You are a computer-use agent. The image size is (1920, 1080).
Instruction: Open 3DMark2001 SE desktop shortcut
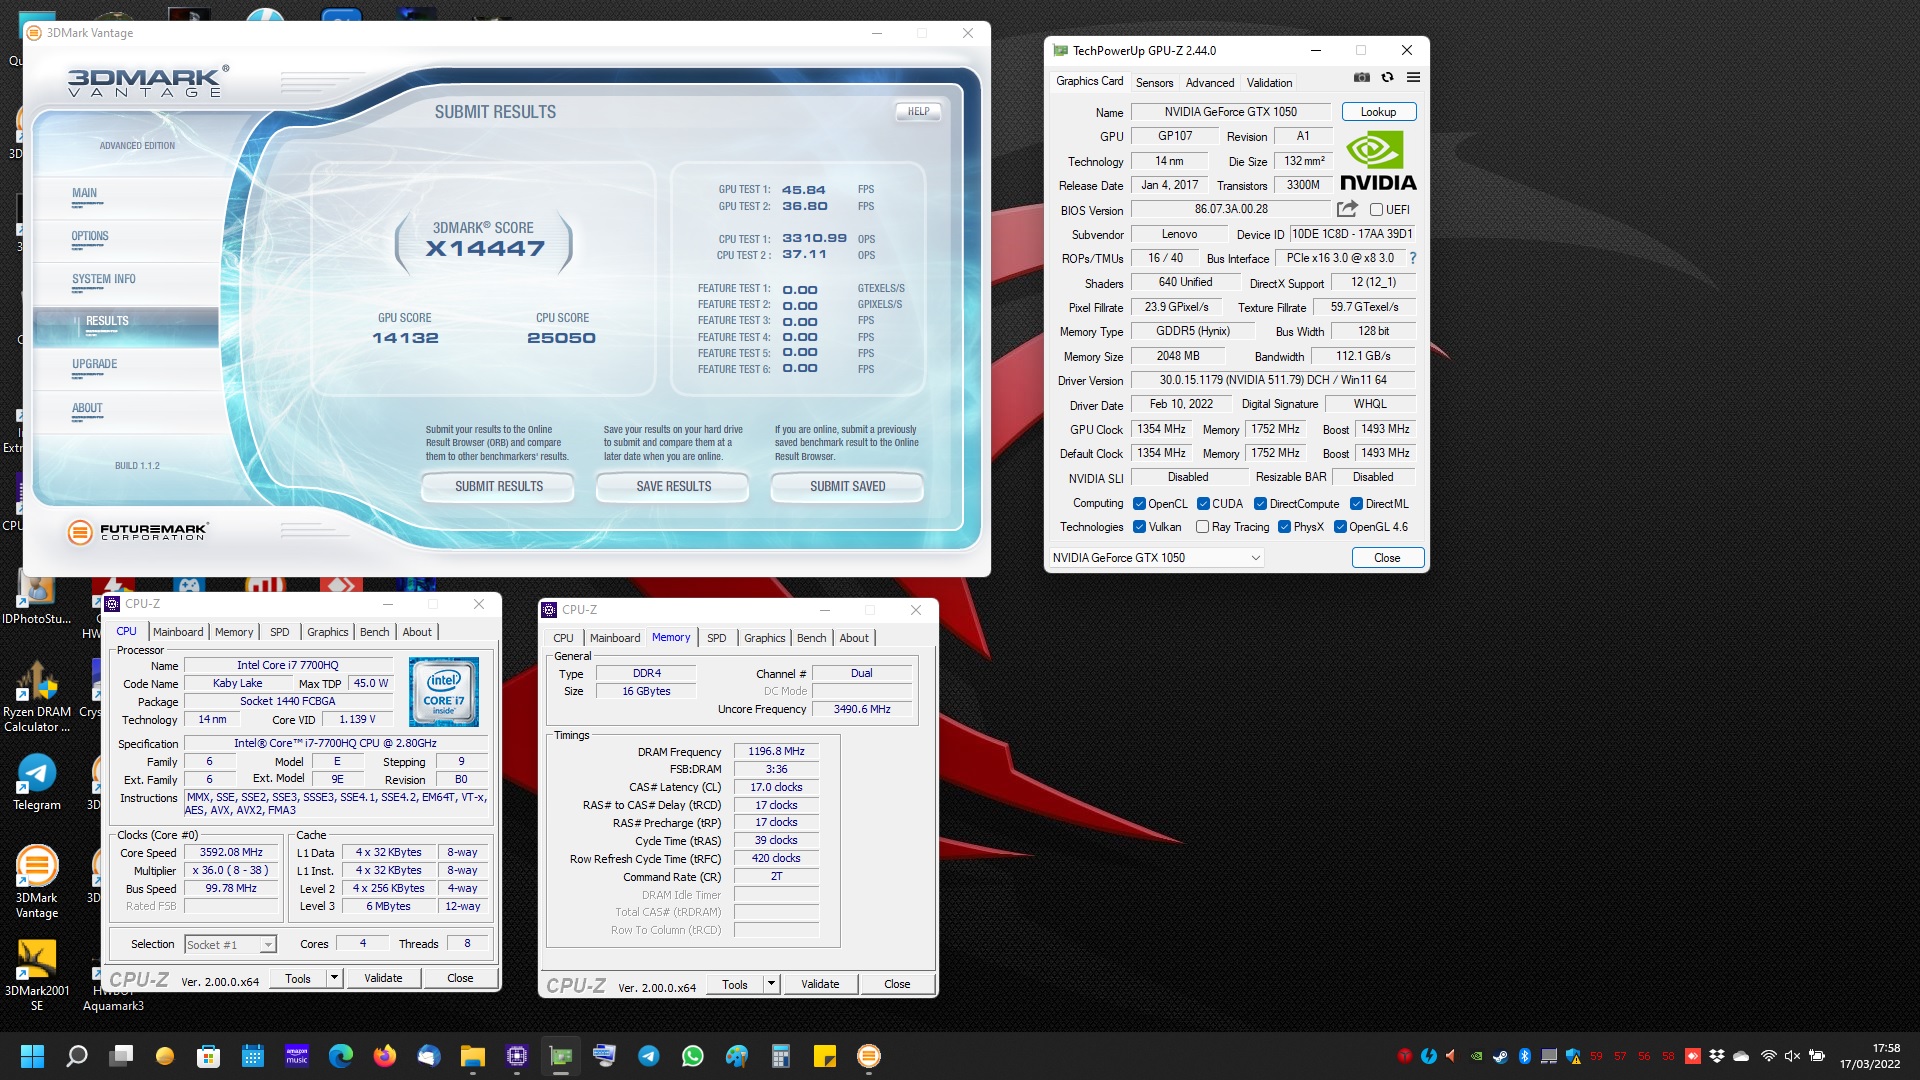(37, 975)
